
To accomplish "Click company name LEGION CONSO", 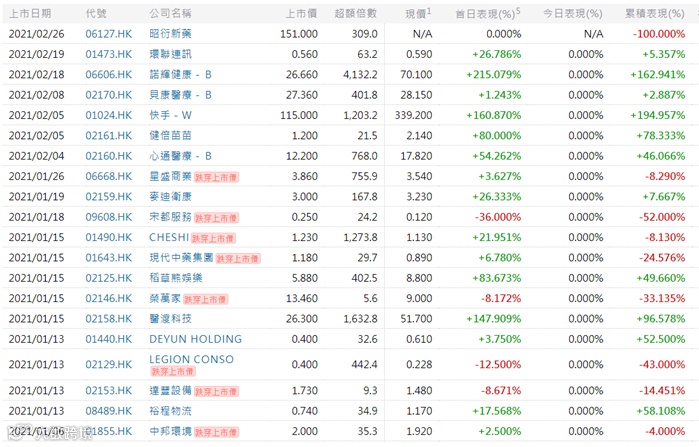I will pyautogui.click(x=191, y=359).
